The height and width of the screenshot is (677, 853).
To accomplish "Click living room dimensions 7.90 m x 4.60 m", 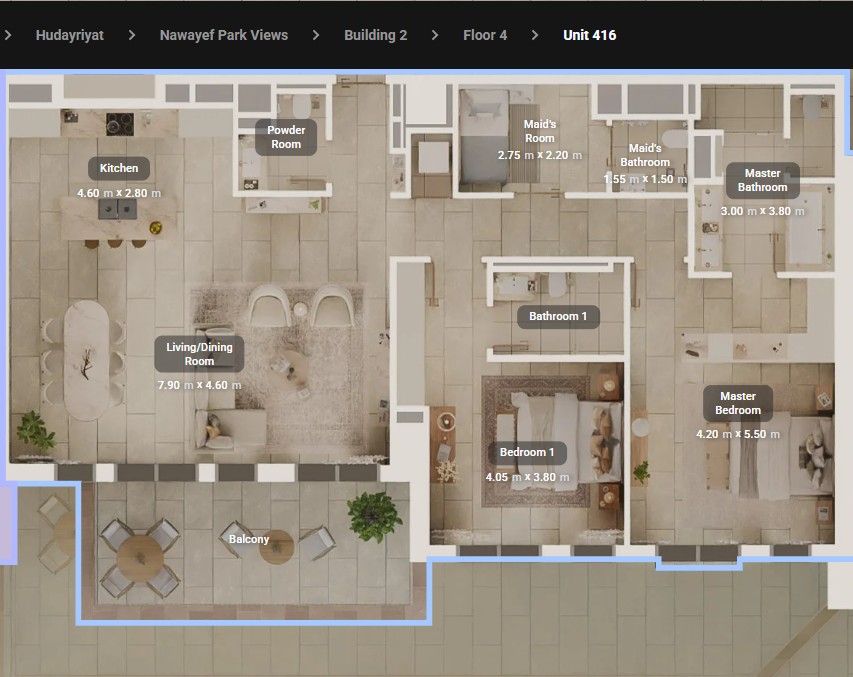I will (x=199, y=385).
